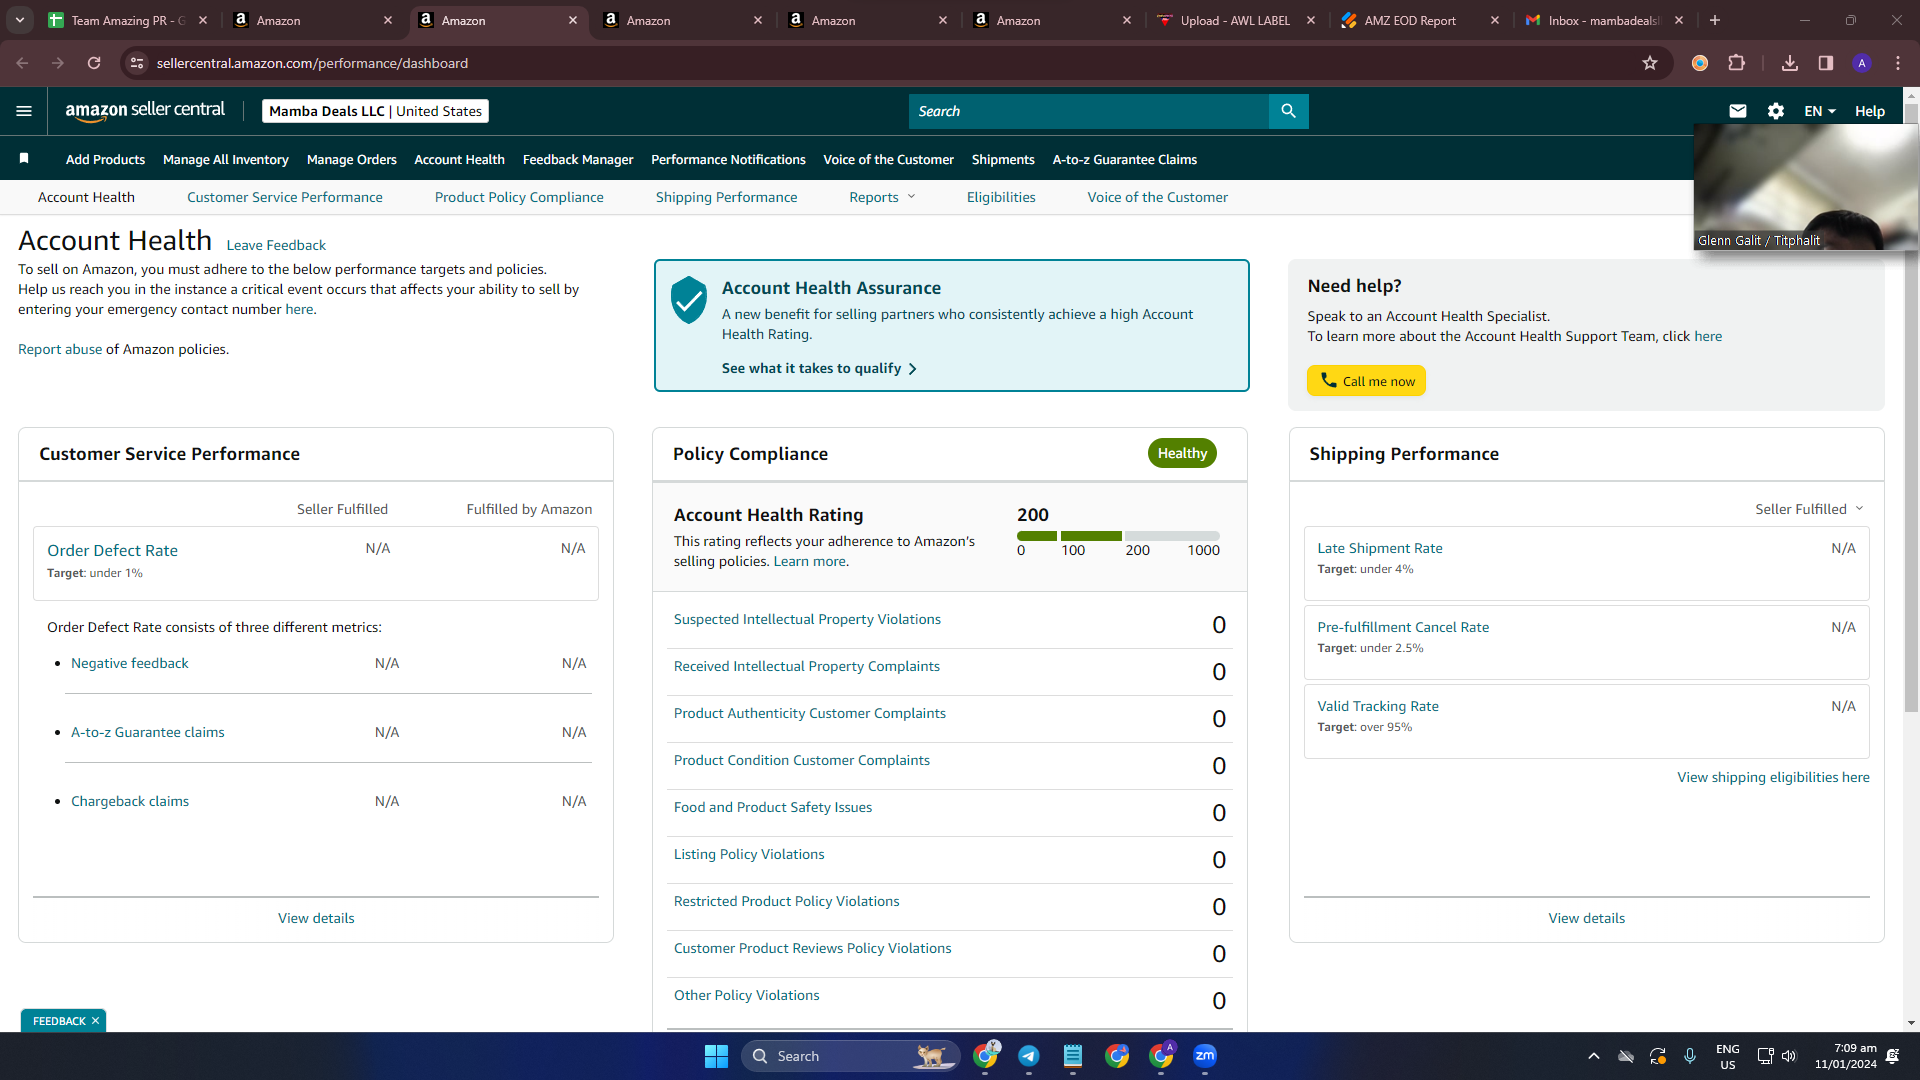Open Manage All Inventory
The height and width of the screenshot is (1080, 1920).
[x=226, y=159]
